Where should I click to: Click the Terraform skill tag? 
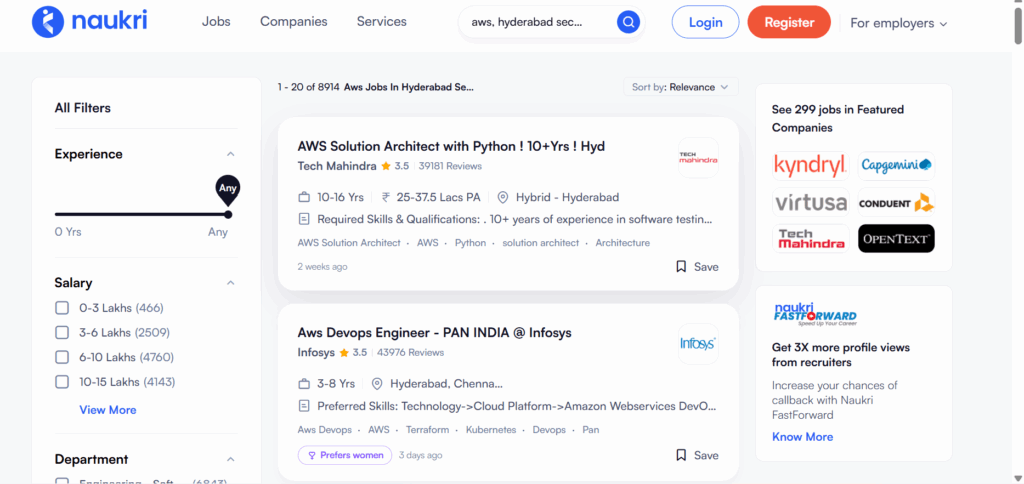tap(427, 430)
